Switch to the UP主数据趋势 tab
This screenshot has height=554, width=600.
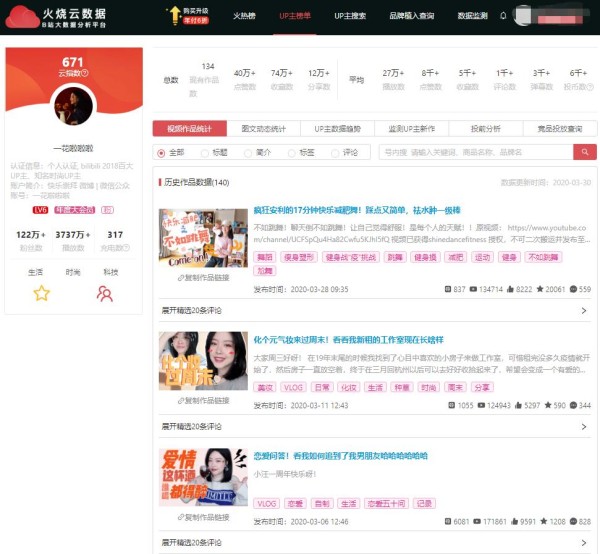[338, 129]
